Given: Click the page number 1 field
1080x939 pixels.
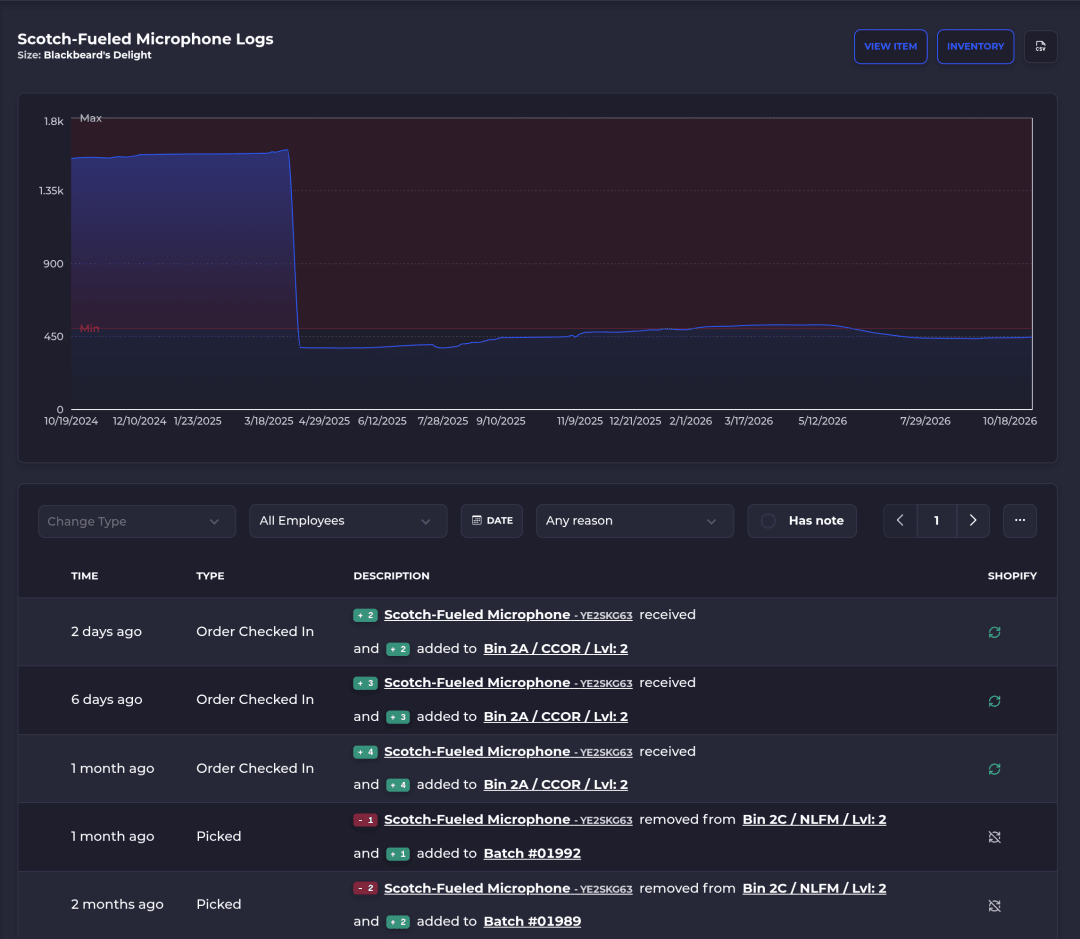Looking at the screenshot, I should pyautogui.click(x=937, y=521).
